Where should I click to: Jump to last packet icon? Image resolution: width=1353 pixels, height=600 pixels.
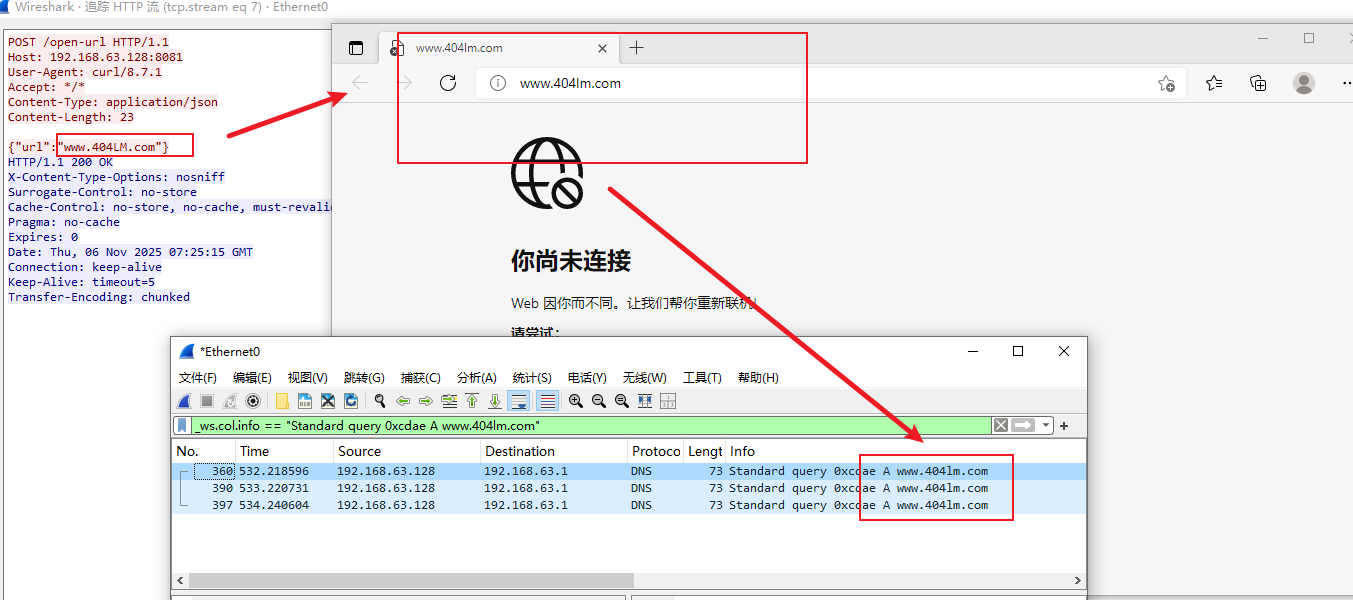point(495,401)
